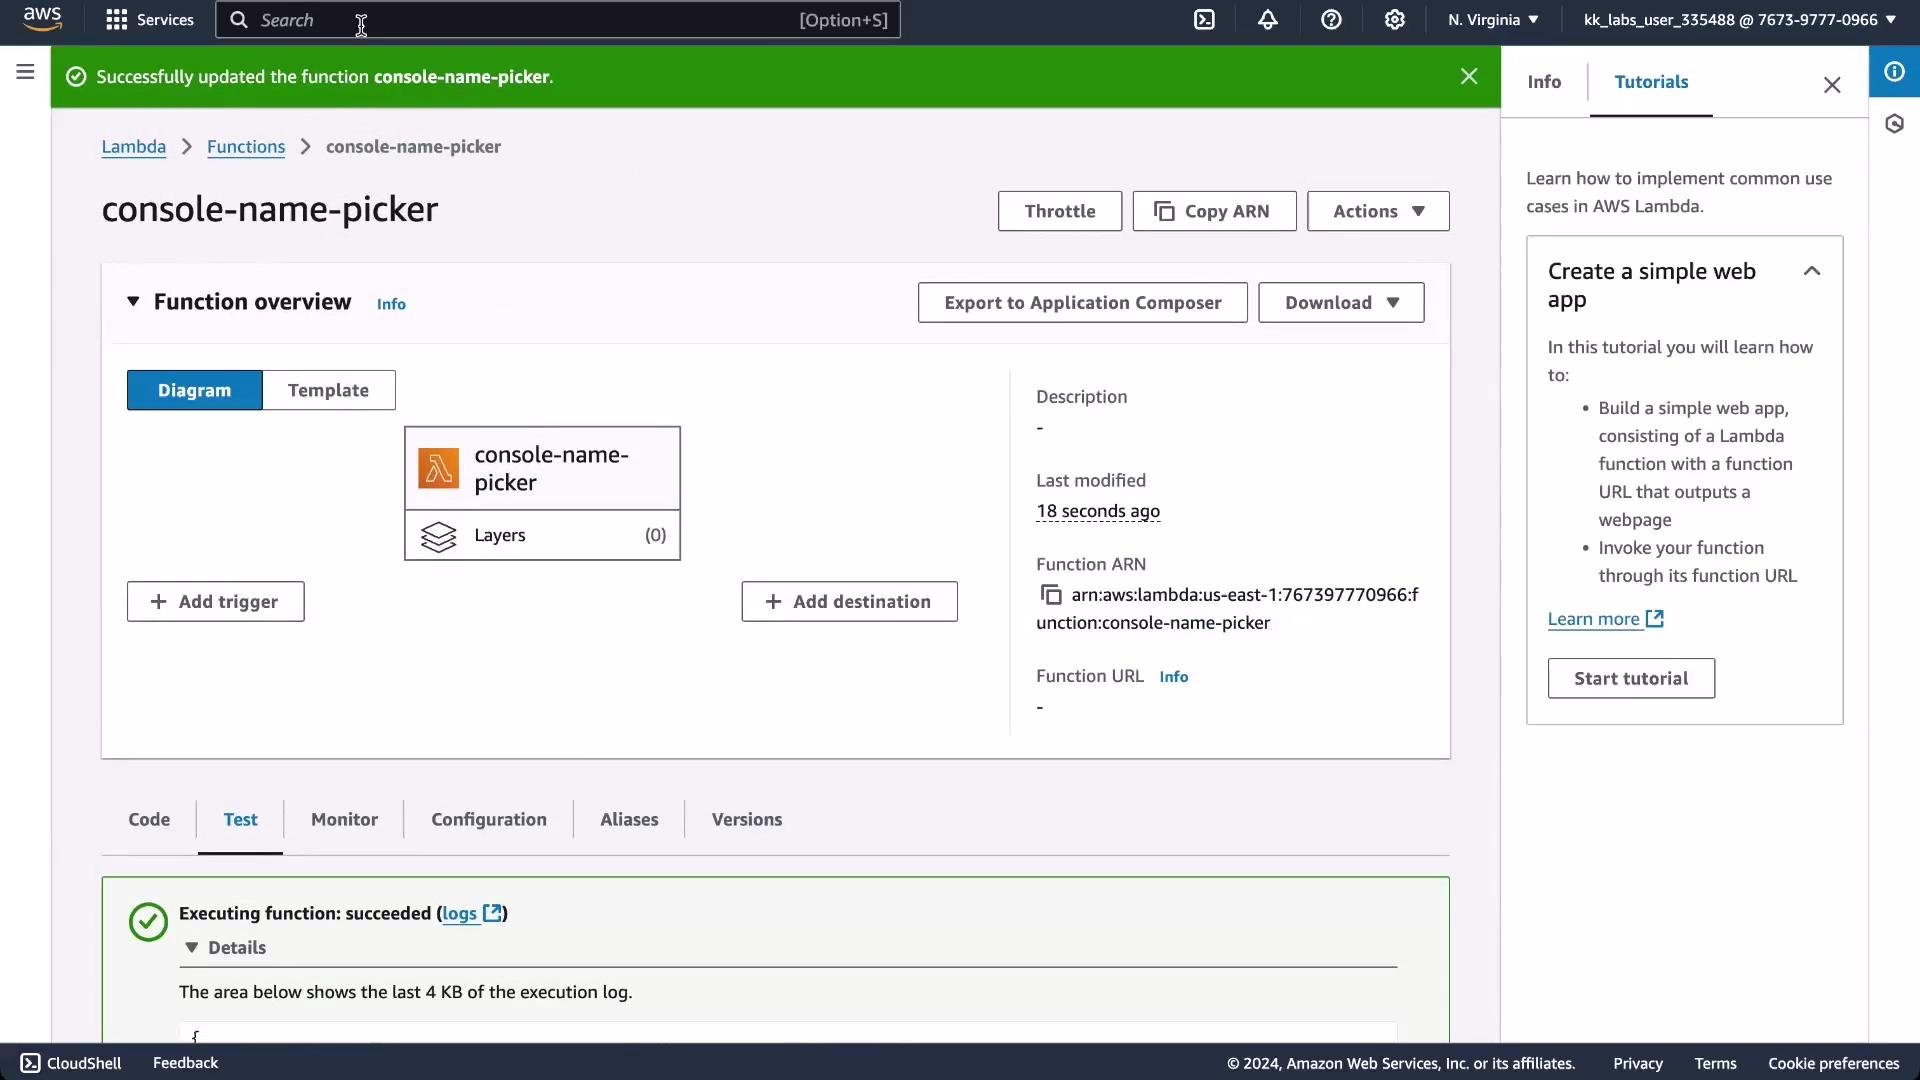Collapse the Details section
Screen dimensions: 1920x1080
[191, 947]
